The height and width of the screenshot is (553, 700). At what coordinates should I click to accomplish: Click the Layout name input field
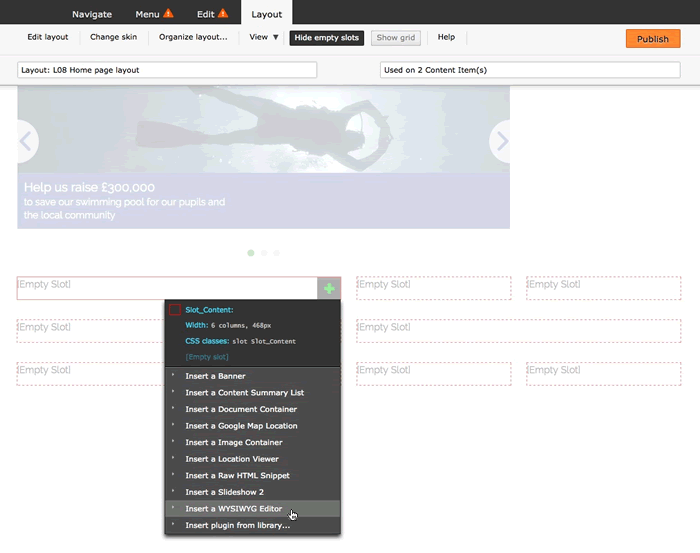click(167, 70)
